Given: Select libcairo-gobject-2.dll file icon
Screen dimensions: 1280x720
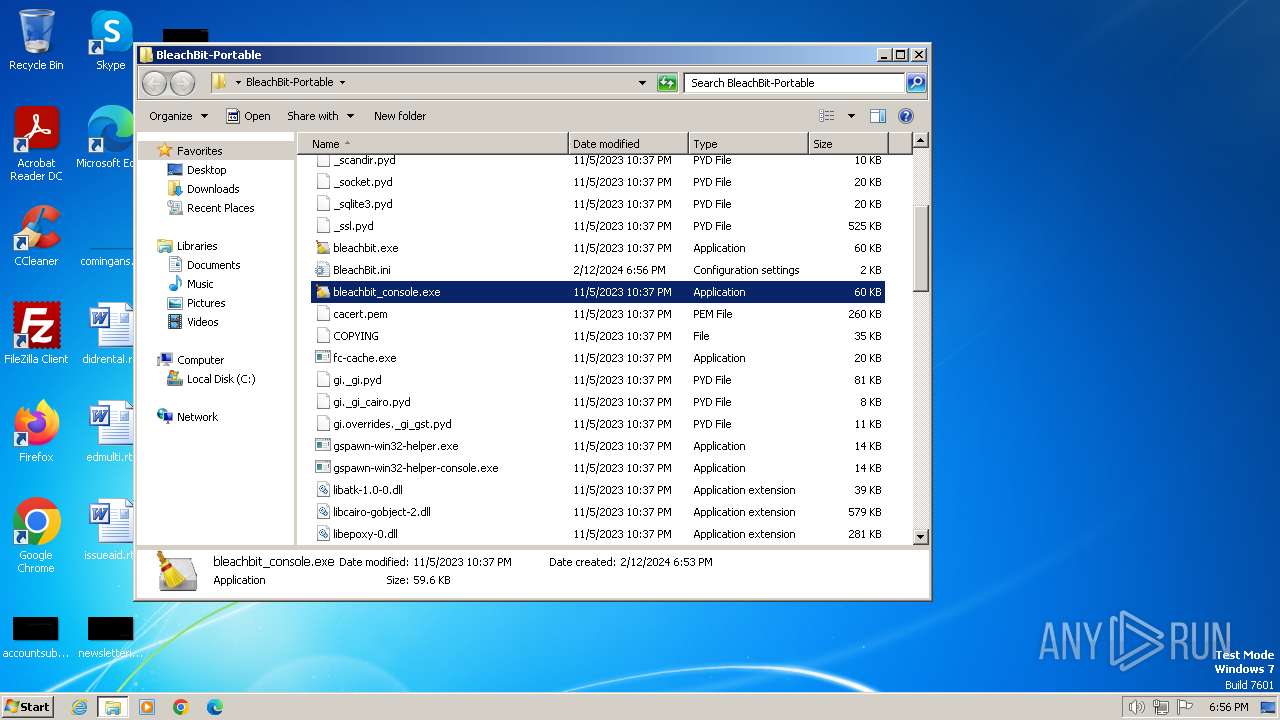Looking at the screenshot, I should [322, 512].
